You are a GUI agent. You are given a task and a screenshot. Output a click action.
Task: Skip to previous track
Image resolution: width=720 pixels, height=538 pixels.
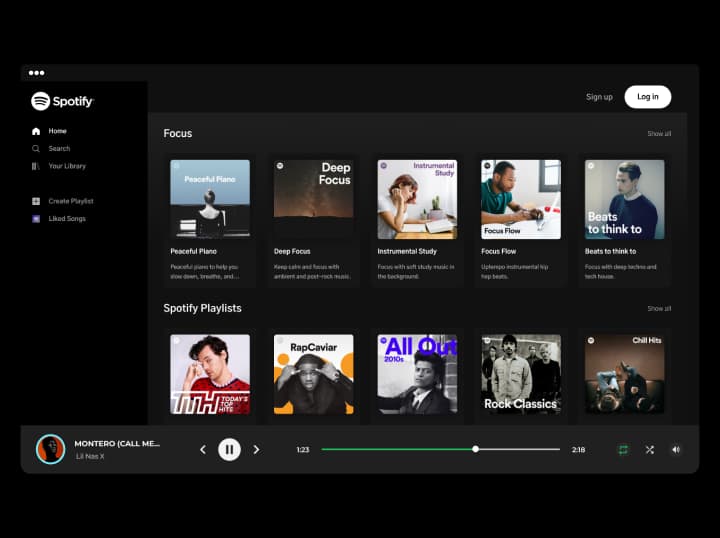[203, 450]
